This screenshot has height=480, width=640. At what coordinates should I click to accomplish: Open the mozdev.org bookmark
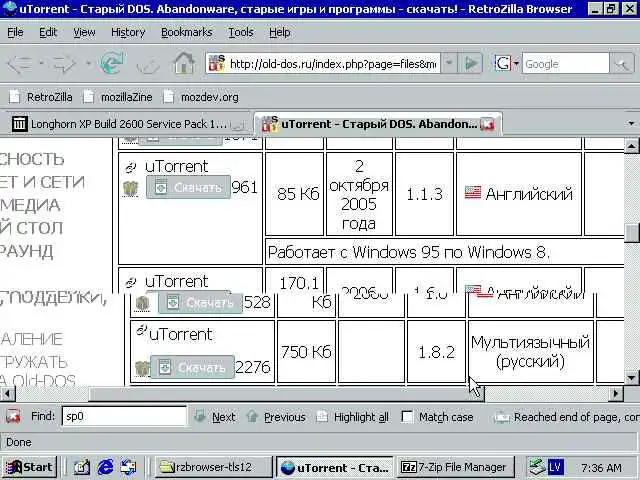click(201, 97)
